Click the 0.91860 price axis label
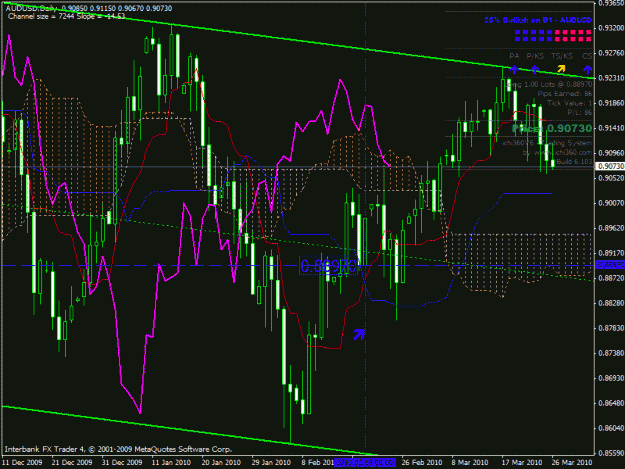 pyautogui.click(x=611, y=103)
